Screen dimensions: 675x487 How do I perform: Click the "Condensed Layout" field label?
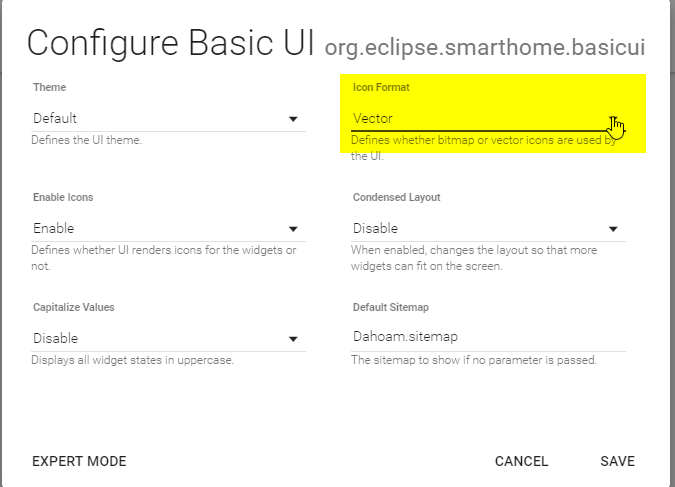[396, 198]
